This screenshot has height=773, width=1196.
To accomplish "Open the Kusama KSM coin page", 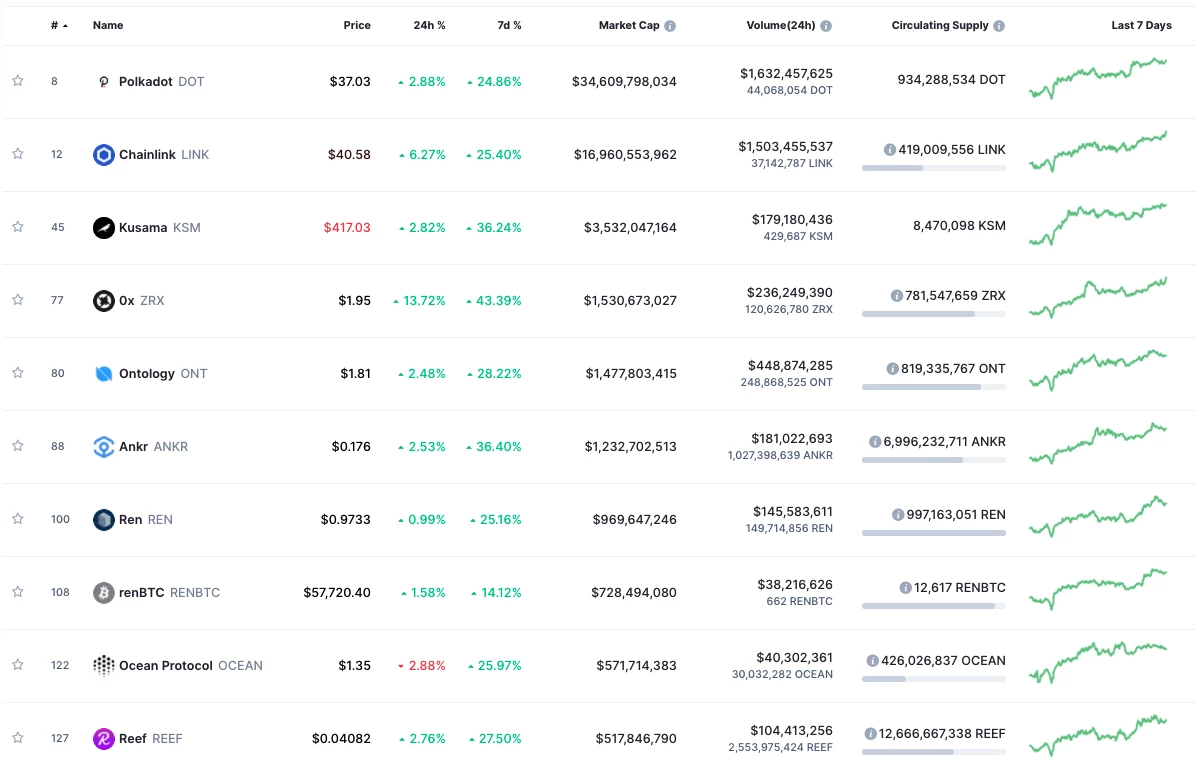I will (x=159, y=227).
